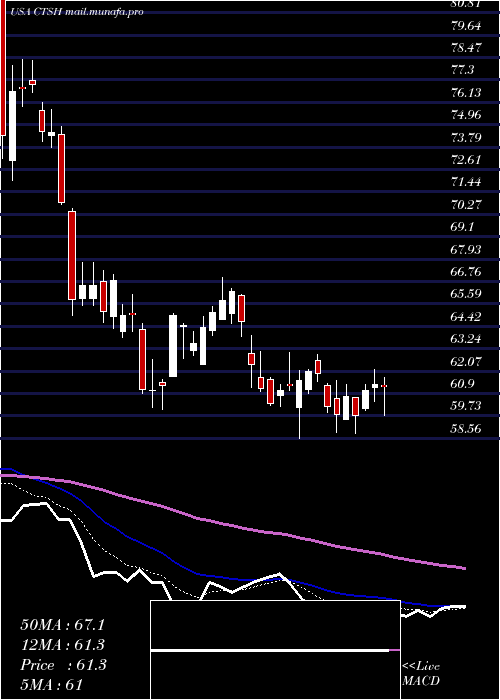Viewport: 500px width, 700px height.
Task: Click the '50MA : 67.1' readout
Action: click(x=62, y=625)
